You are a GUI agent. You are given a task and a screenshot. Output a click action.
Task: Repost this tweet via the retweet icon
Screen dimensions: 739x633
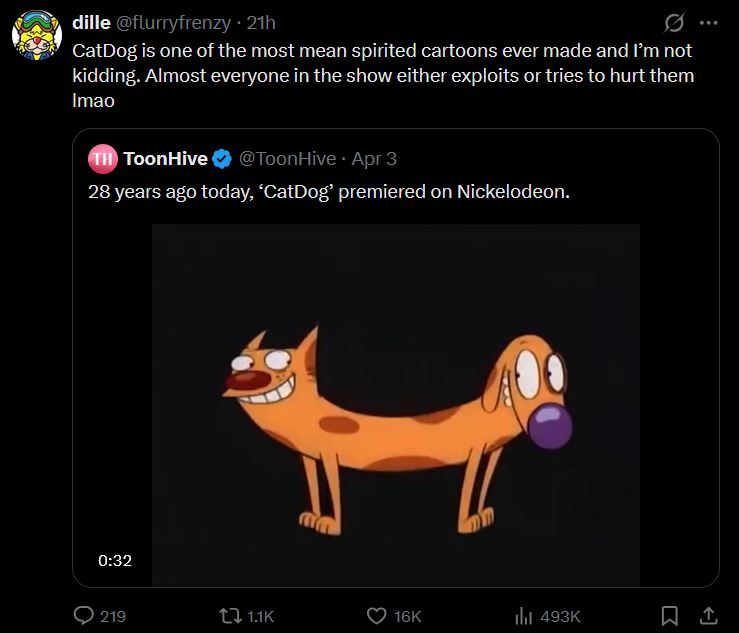click(230, 616)
